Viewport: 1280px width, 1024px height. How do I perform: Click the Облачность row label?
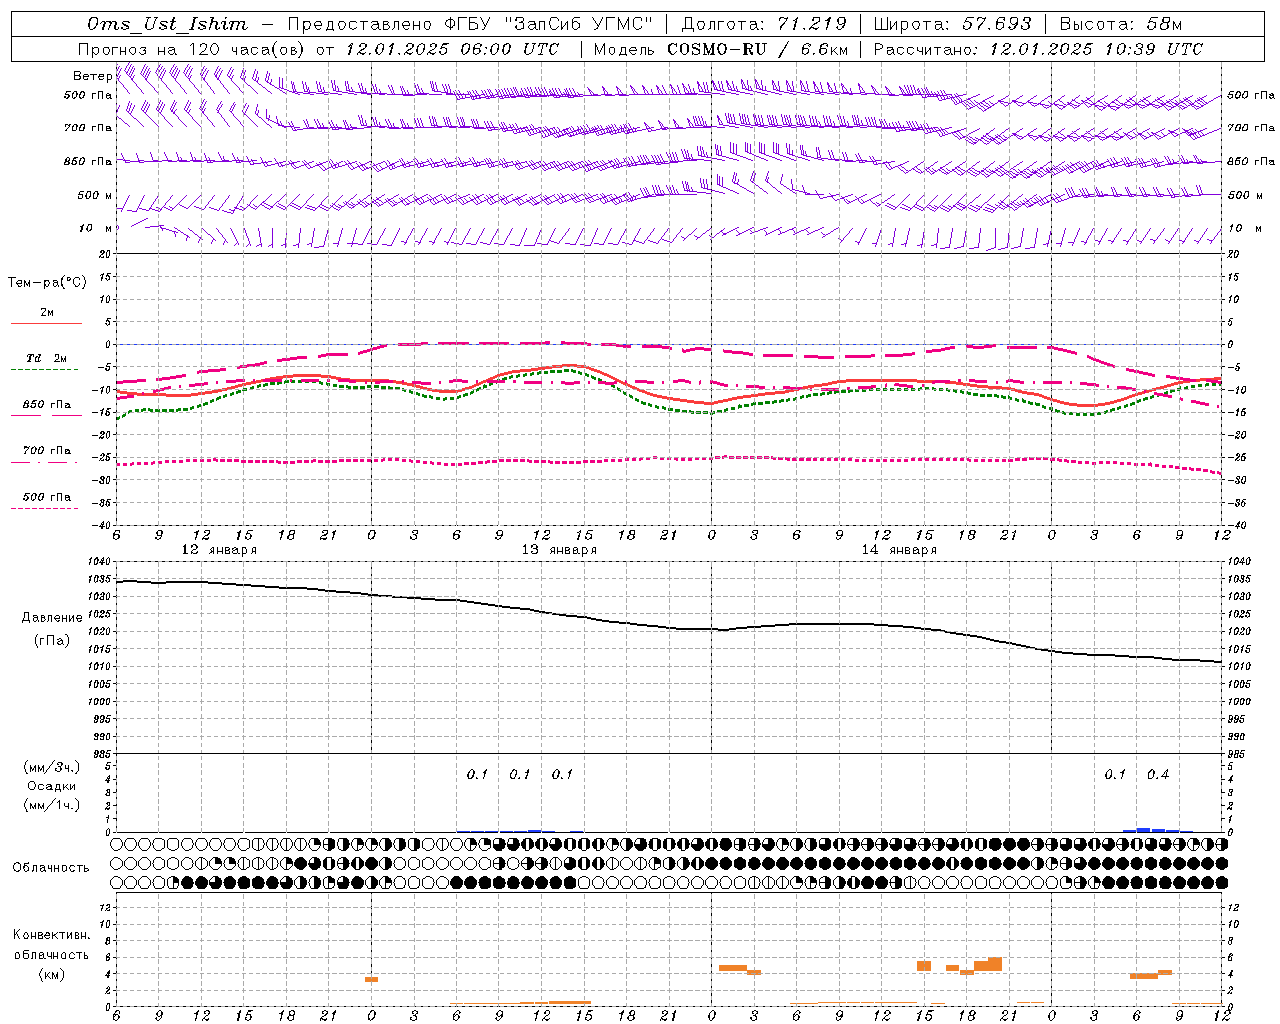(51, 868)
